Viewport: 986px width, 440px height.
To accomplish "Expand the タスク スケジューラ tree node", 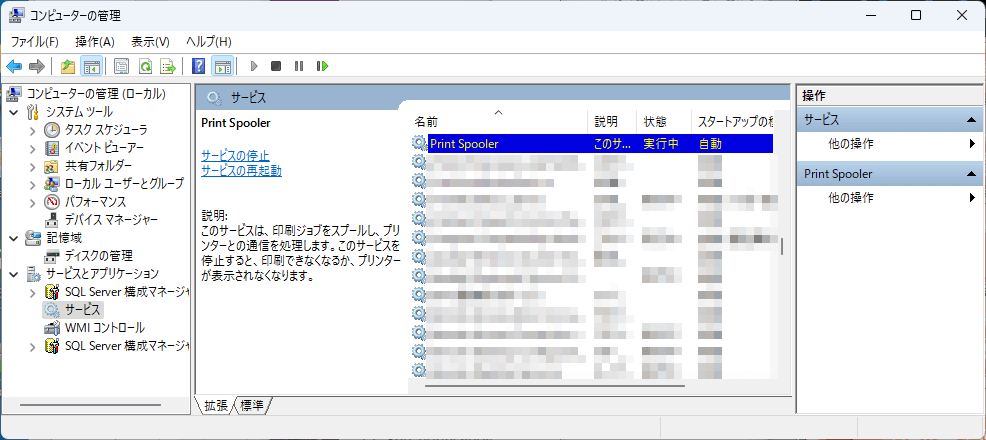I will tap(32, 130).
